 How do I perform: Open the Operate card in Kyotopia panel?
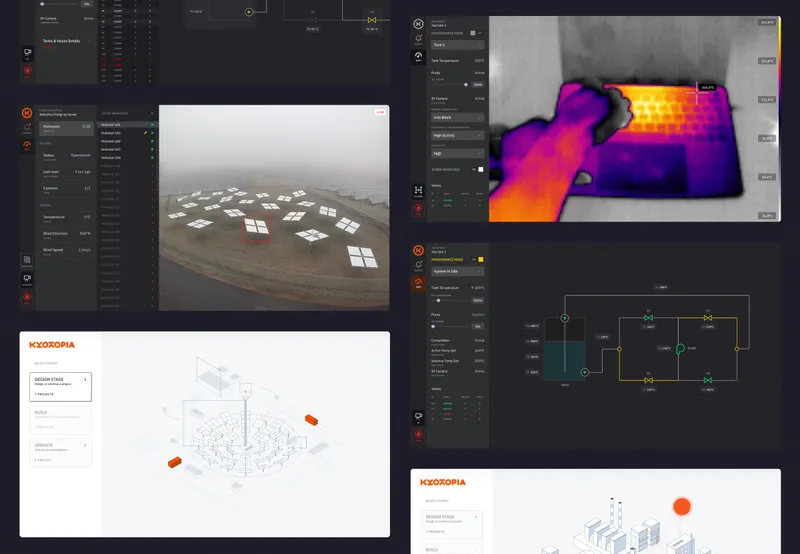click(60, 452)
